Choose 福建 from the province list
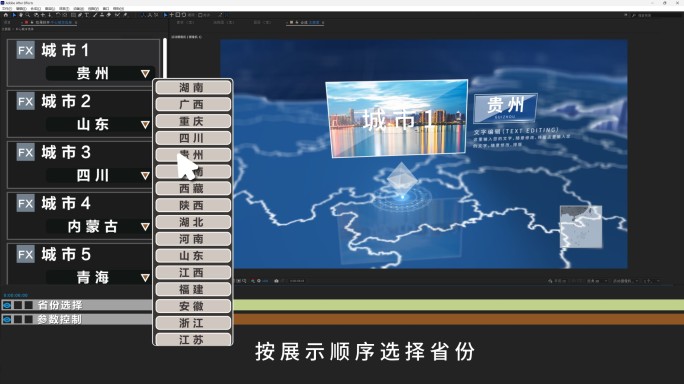The height and width of the screenshot is (384, 684). pos(193,289)
